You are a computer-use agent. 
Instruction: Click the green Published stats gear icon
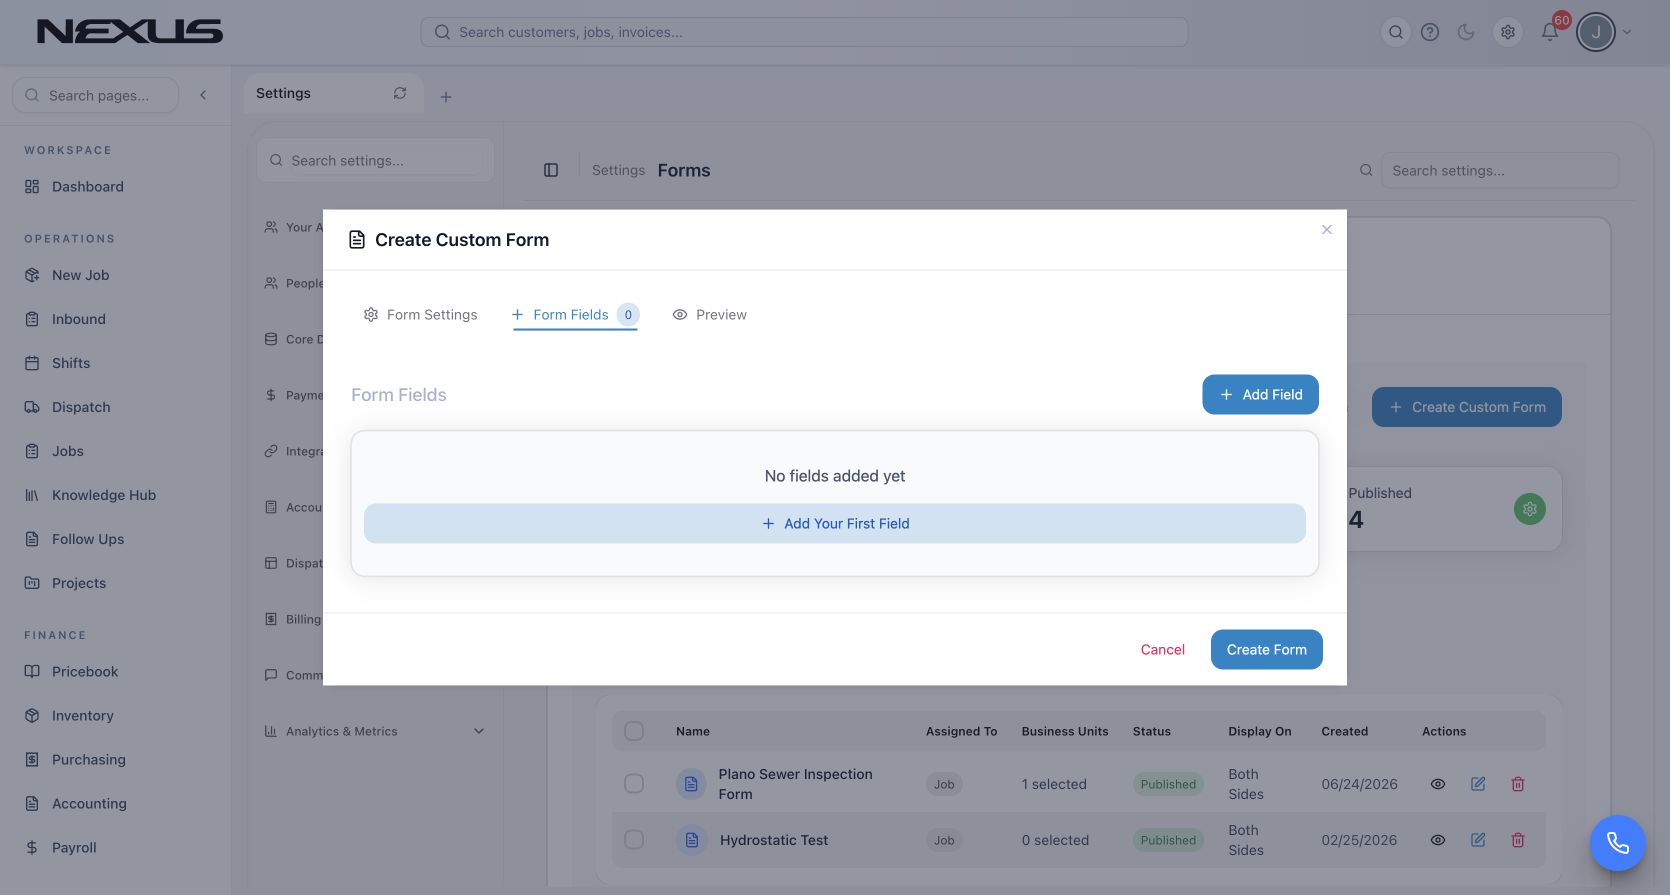point(1530,509)
